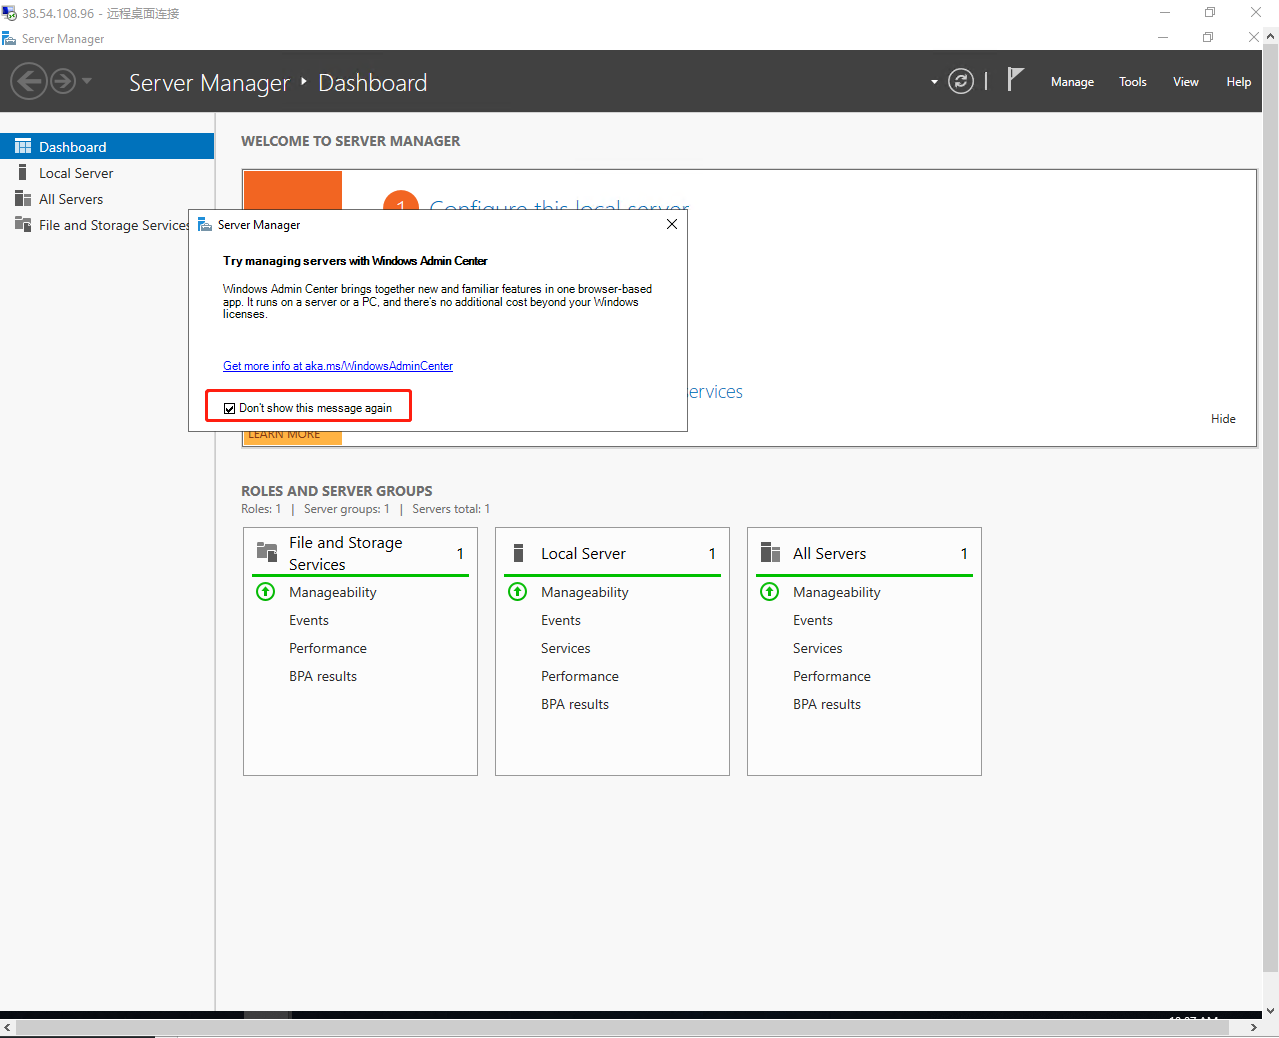
Task: Click Performance in File and Storage Services tile
Action: pyautogui.click(x=328, y=648)
